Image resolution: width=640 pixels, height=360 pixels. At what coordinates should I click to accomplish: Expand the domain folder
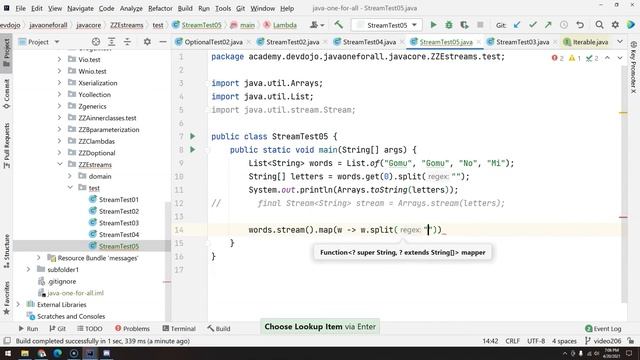tap(70, 176)
